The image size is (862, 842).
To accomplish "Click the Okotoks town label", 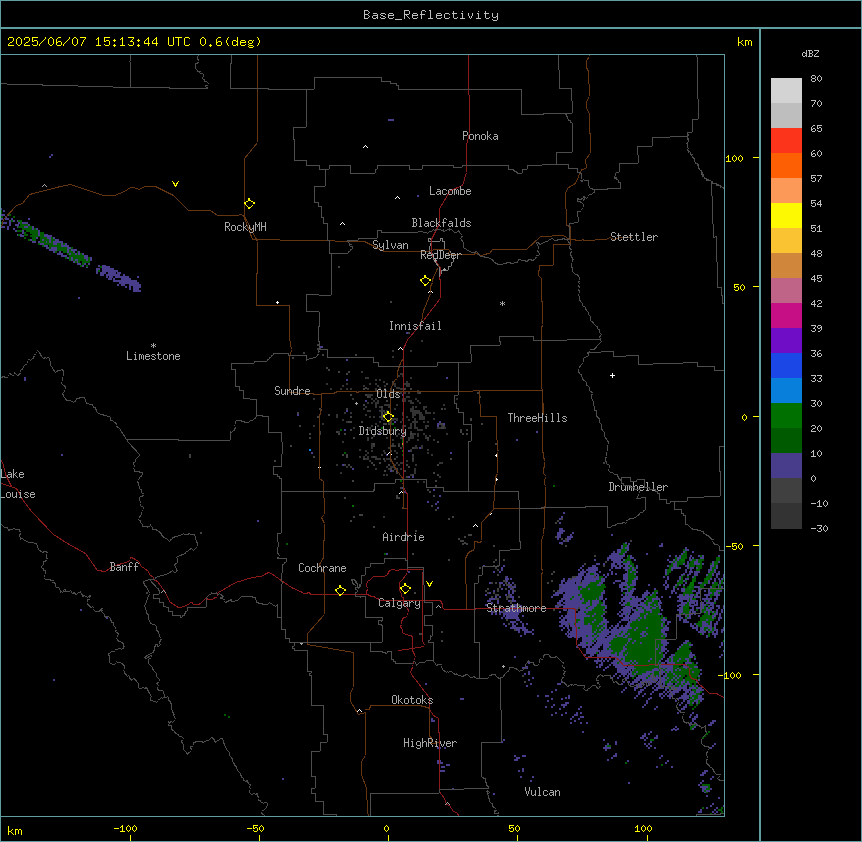I will [412, 700].
